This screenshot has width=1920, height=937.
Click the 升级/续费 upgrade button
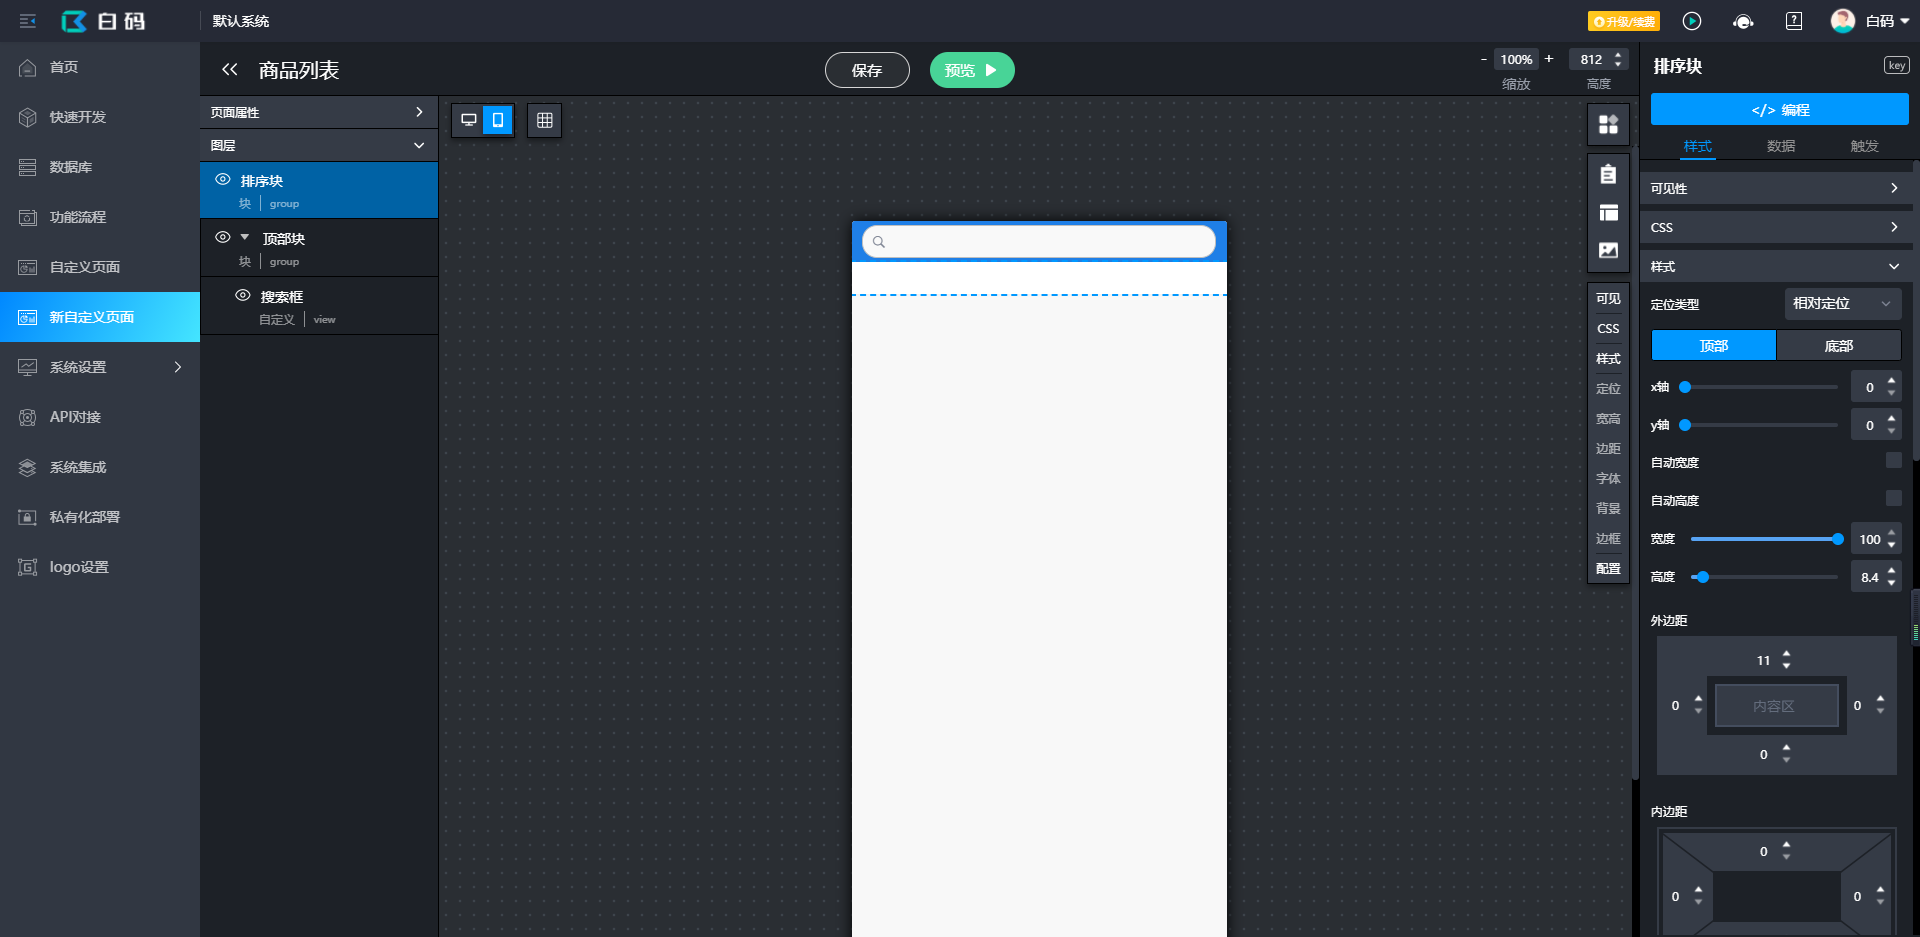[1623, 21]
